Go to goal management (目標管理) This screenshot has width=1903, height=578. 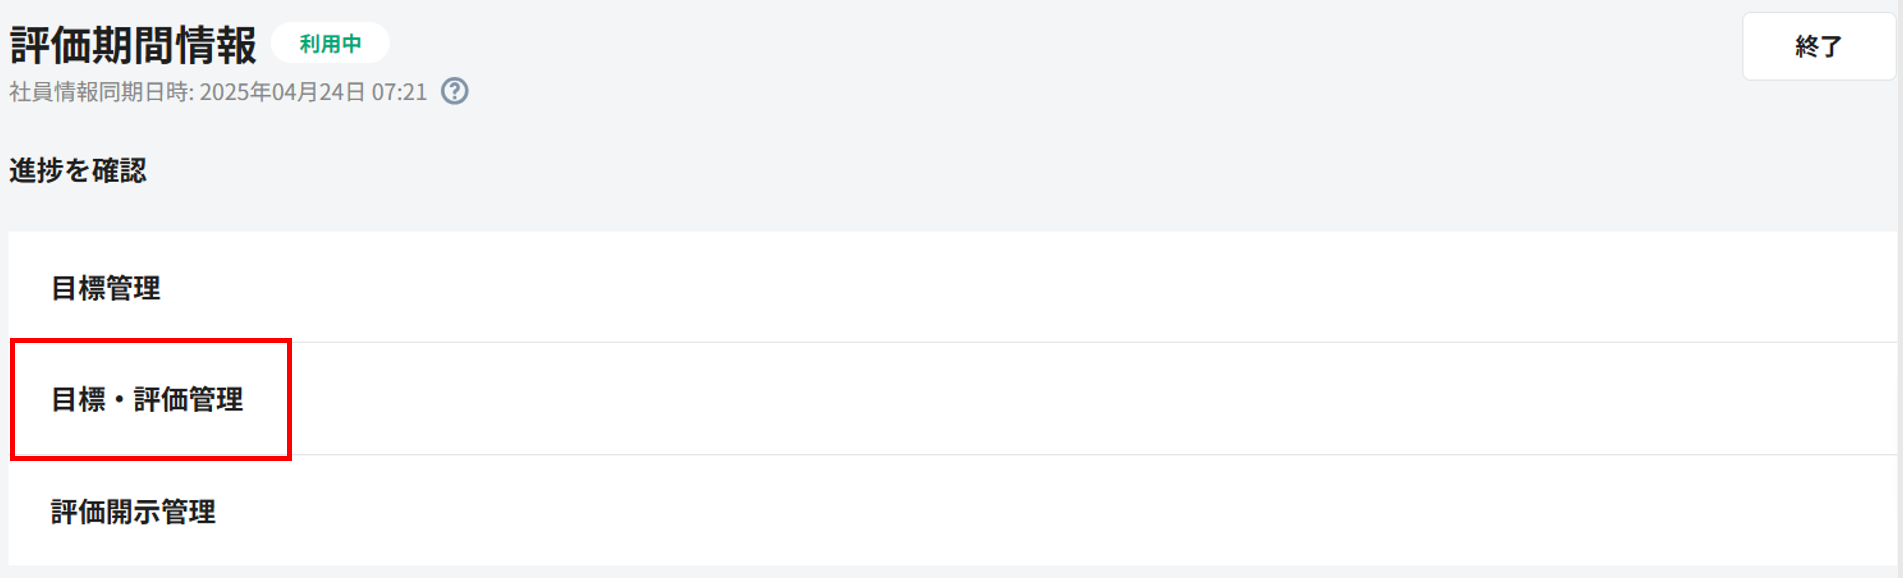pos(106,288)
